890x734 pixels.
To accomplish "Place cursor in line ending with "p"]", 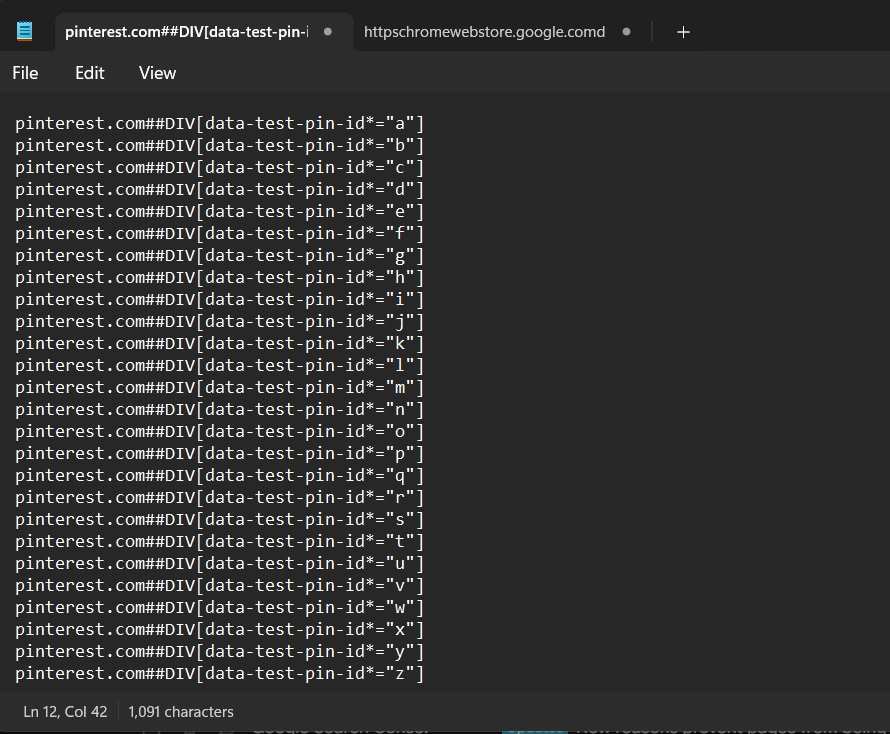I will tap(219, 454).
